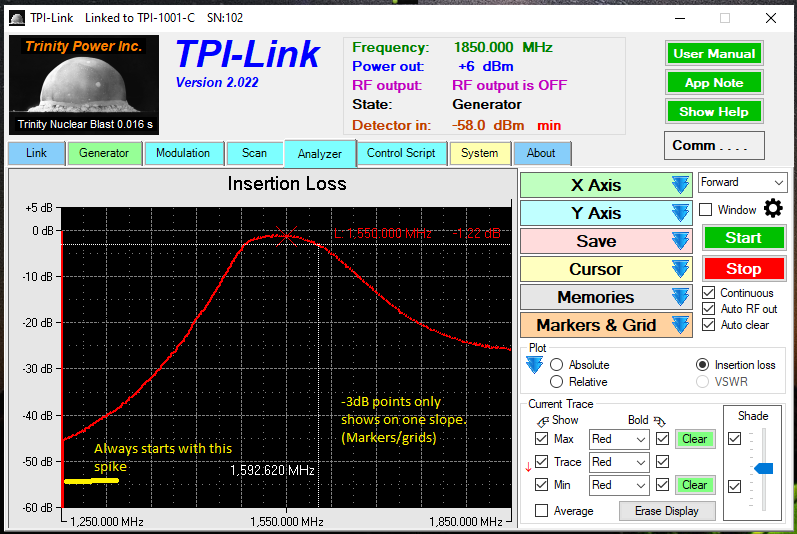Switch to the Control Script tab

pos(401,153)
